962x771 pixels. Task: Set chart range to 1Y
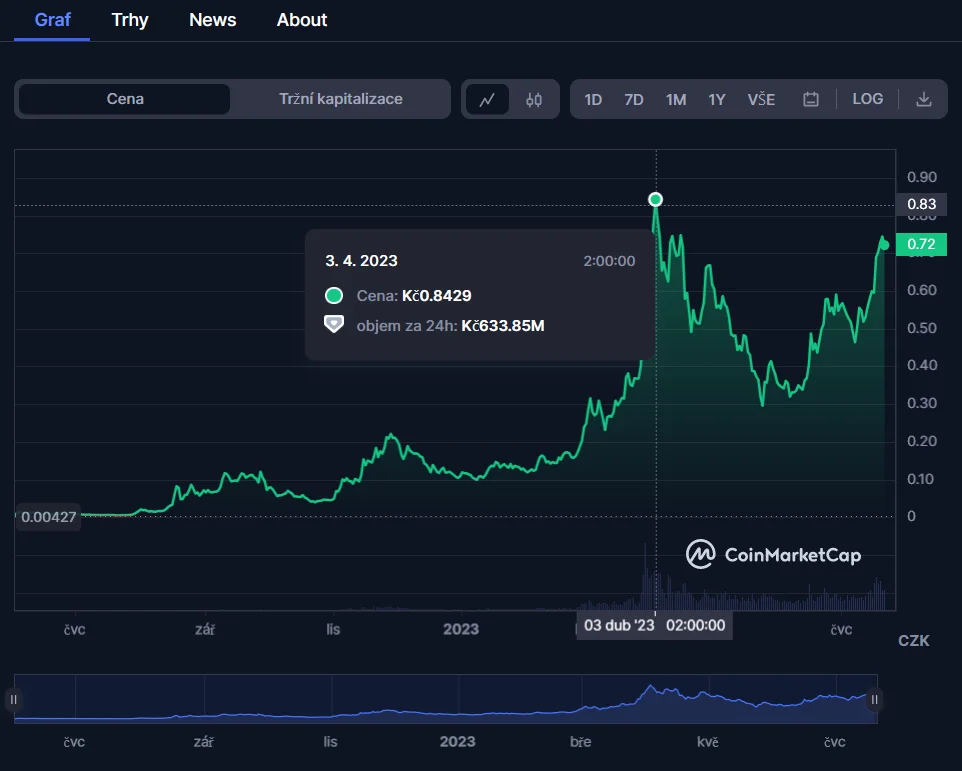click(717, 99)
